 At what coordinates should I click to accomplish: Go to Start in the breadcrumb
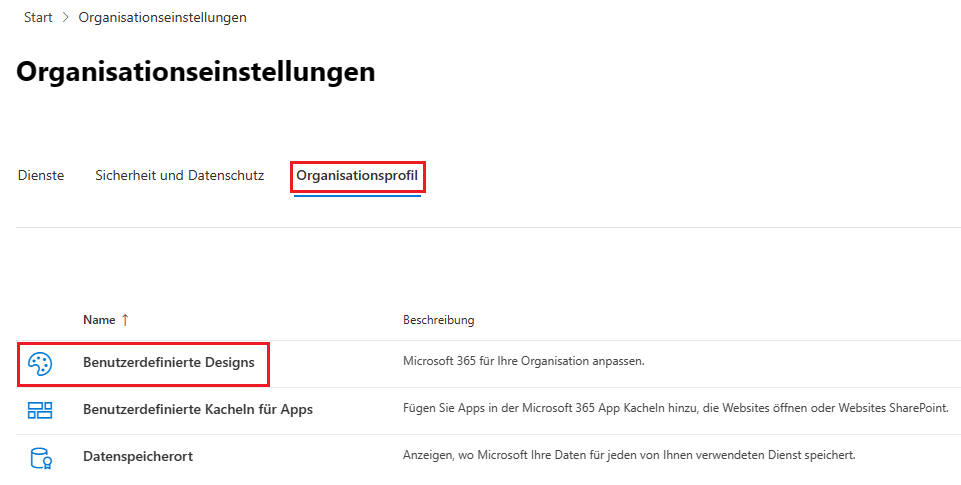coord(38,17)
